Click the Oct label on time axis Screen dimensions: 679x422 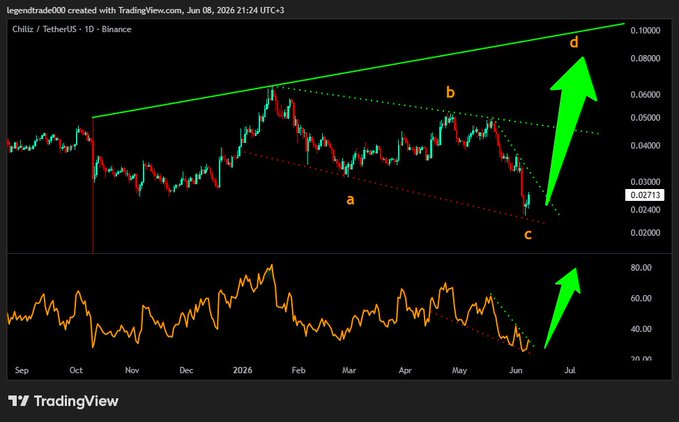tap(76, 370)
